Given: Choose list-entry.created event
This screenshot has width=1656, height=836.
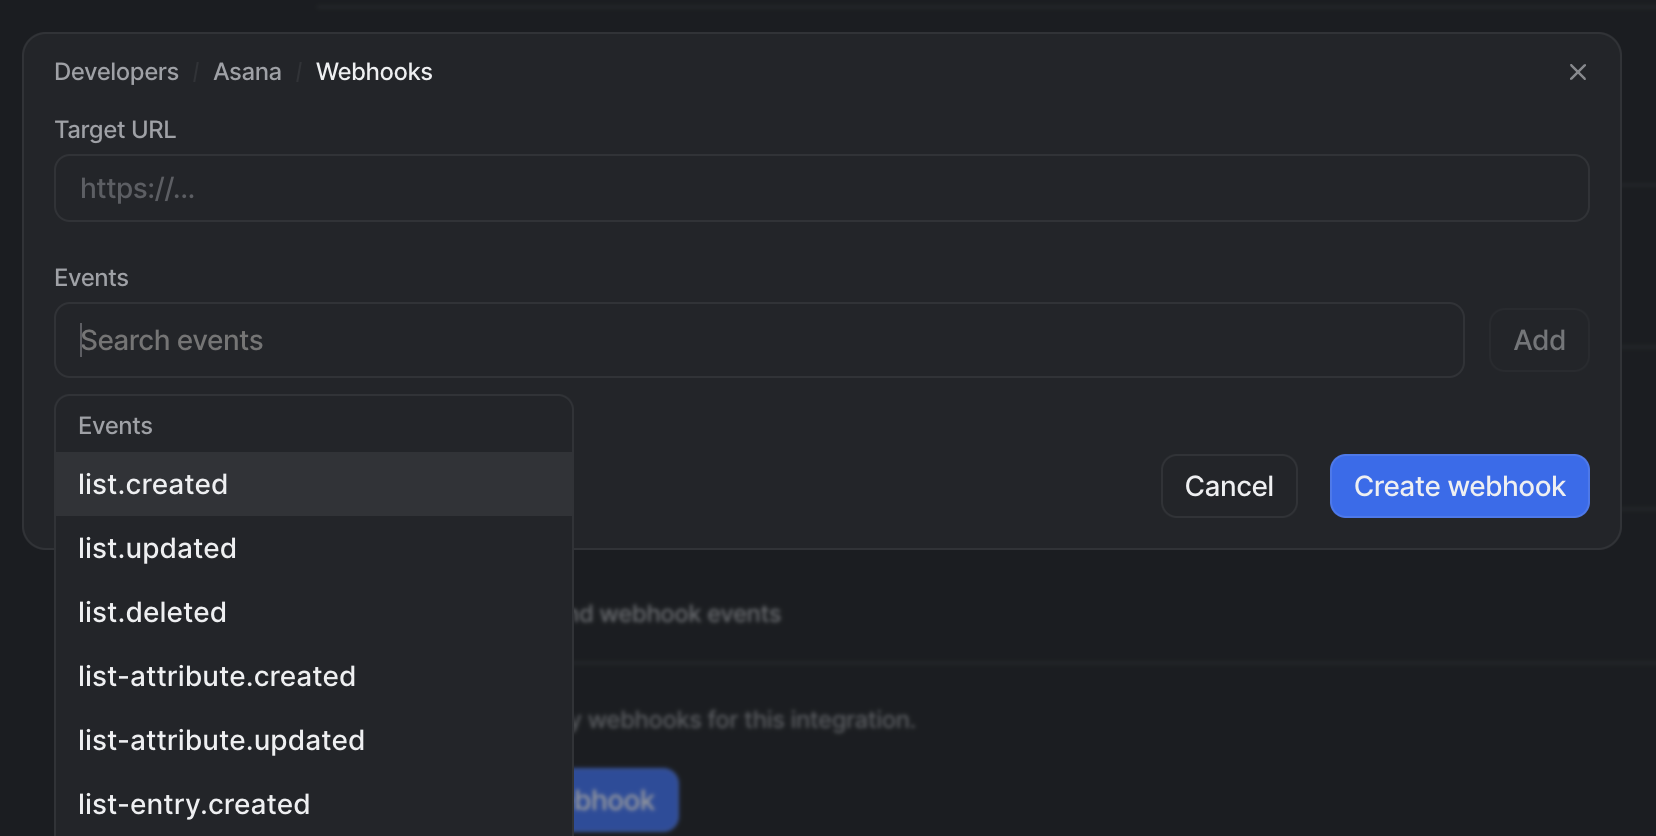Looking at the screenshot, I should 314,804.
